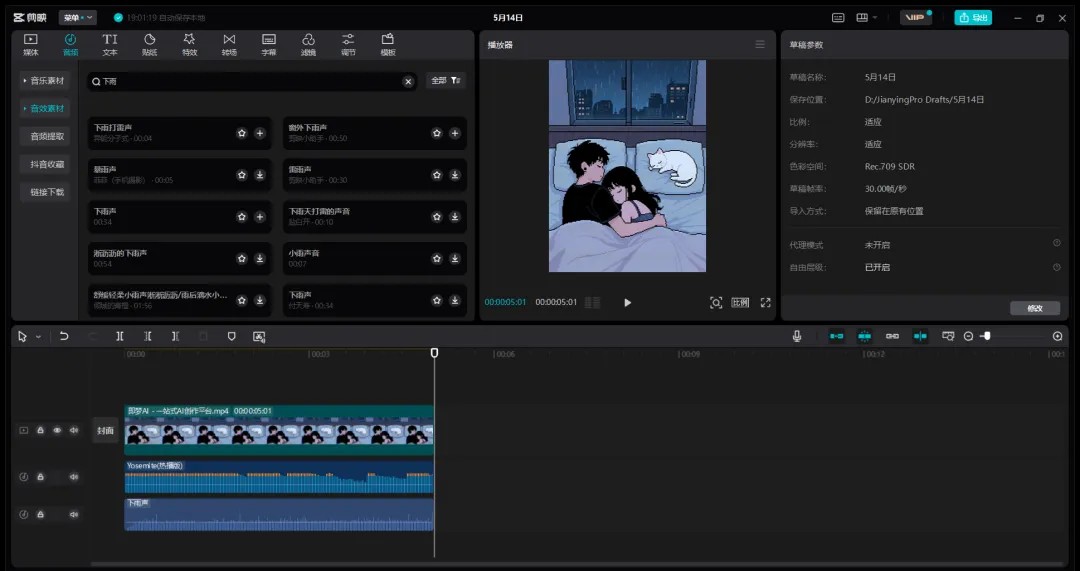
Task: Switch to the 文本 text tab
Action: pos(110,45)
